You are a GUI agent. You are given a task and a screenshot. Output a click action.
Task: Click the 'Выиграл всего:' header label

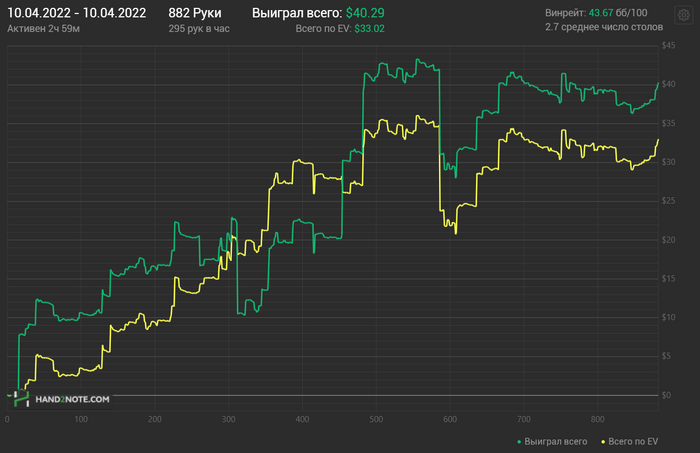pos(297,13)
